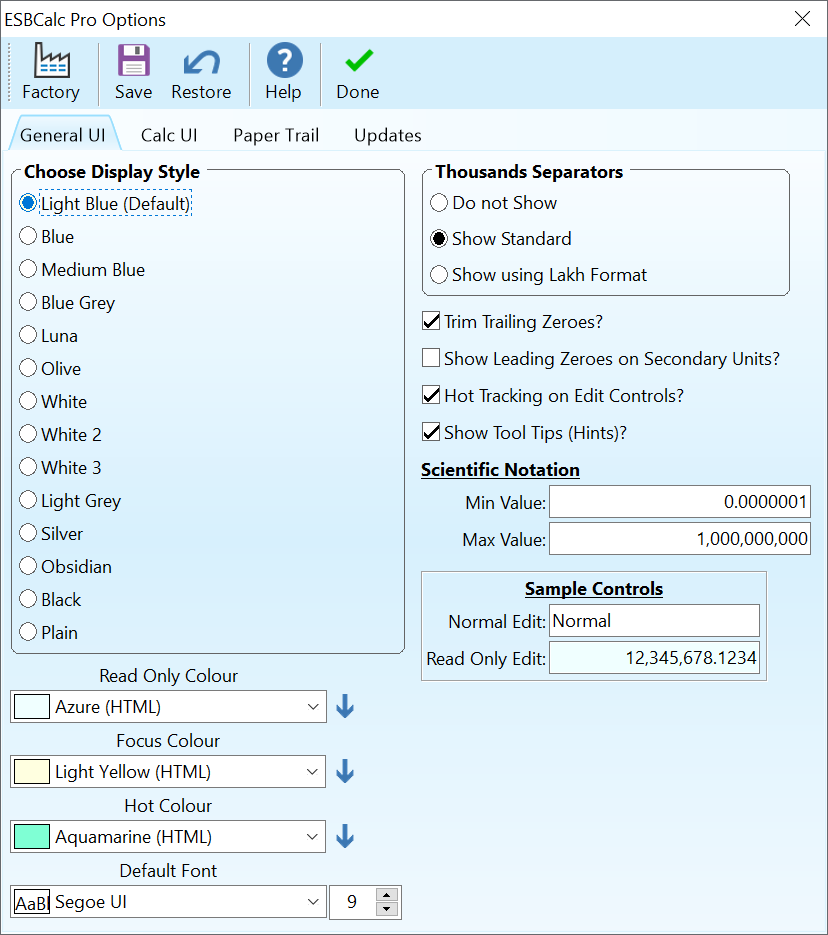The height and width of the screenshot is (935, 828).
Task: Expand the Hot Colour dropdown
Action: 312,837
